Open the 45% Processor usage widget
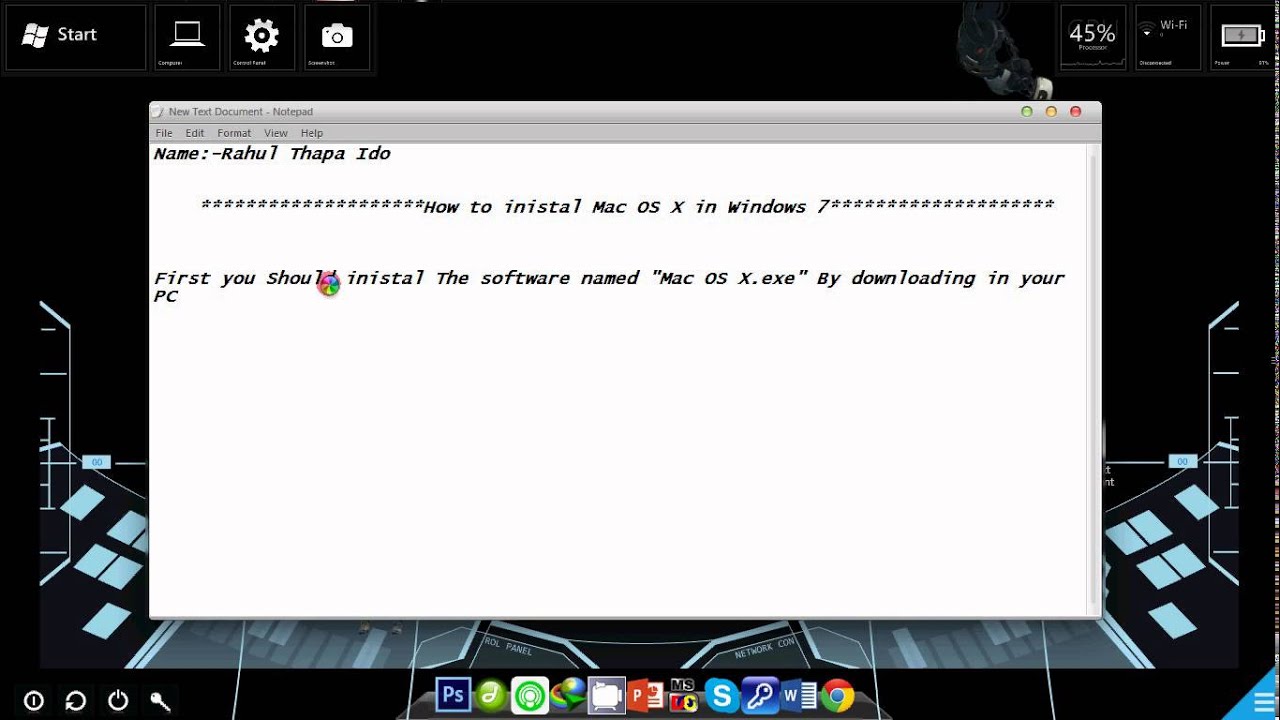The height and width of the screenshot is (720, 1280). [x=1092, y=37]
